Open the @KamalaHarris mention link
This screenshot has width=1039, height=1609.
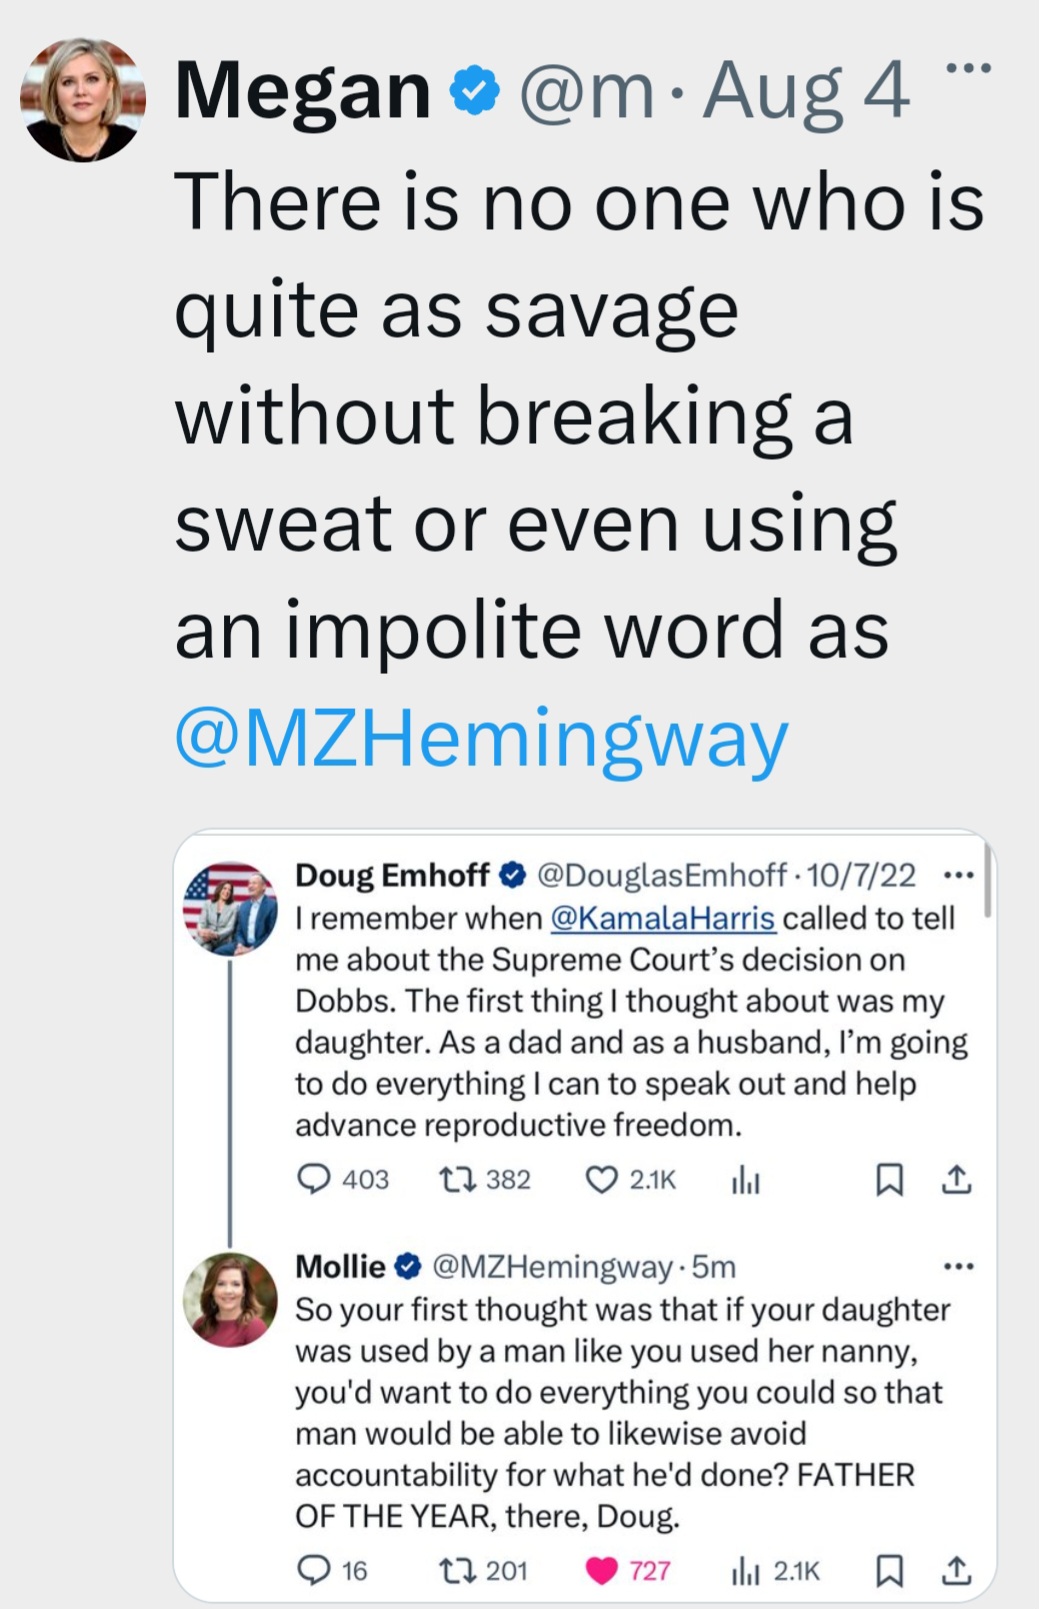point(662,918)
